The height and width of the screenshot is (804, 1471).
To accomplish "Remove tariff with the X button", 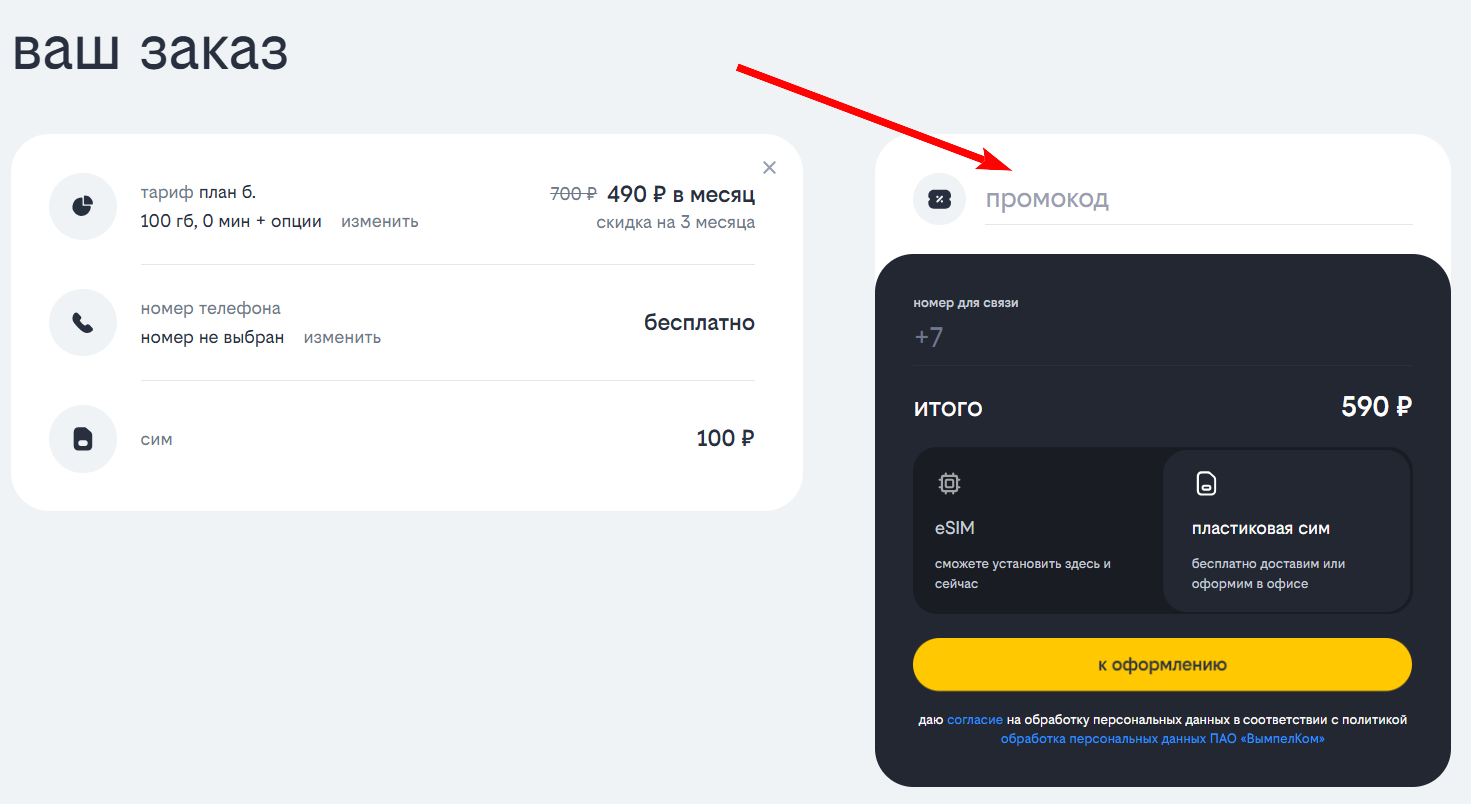I will [769, 167].
